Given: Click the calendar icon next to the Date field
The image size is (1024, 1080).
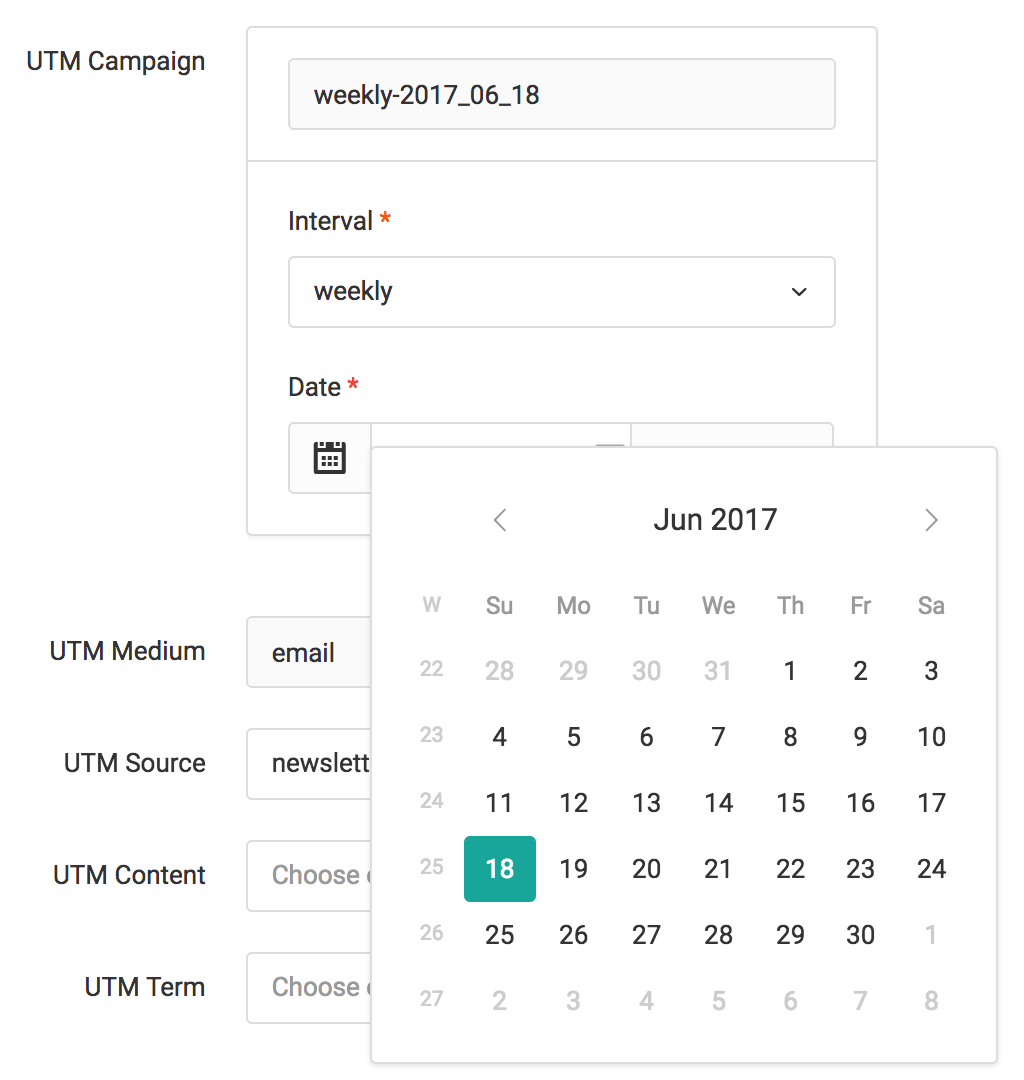Looking at the screenshot, I should click(330, 458).
